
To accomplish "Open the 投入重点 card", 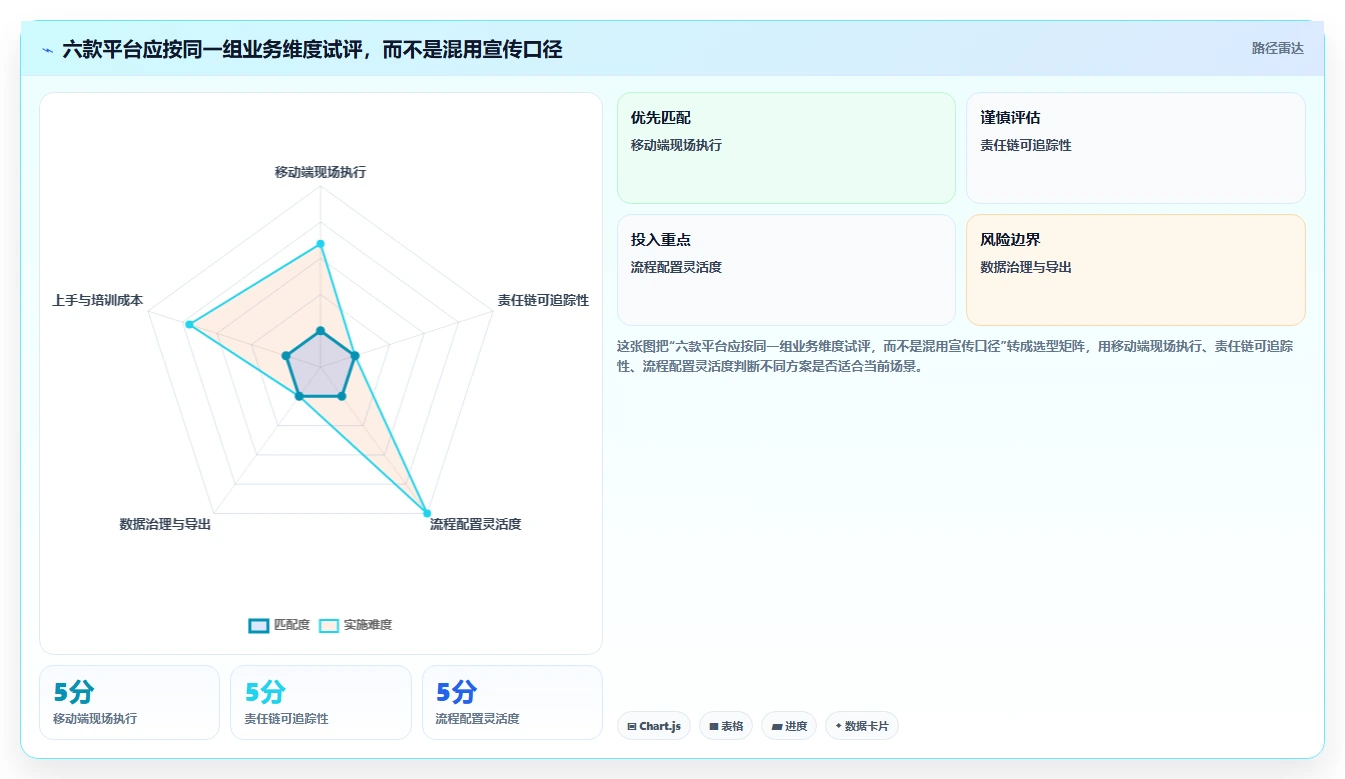I will [x=786, y=270].
